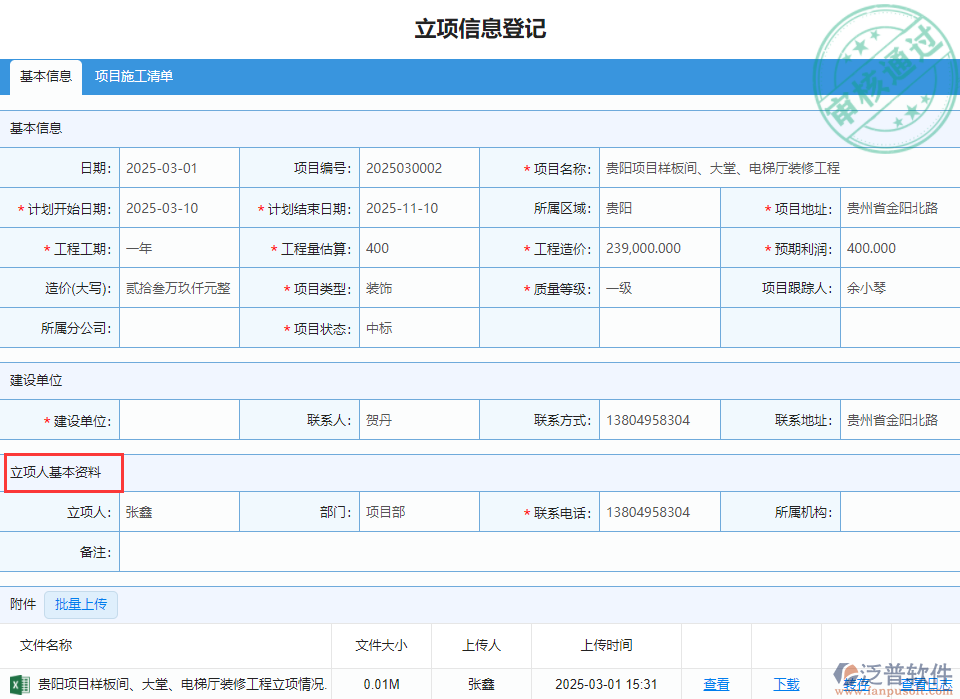Switch to the 项目施工清单 tab

(133, 76)
